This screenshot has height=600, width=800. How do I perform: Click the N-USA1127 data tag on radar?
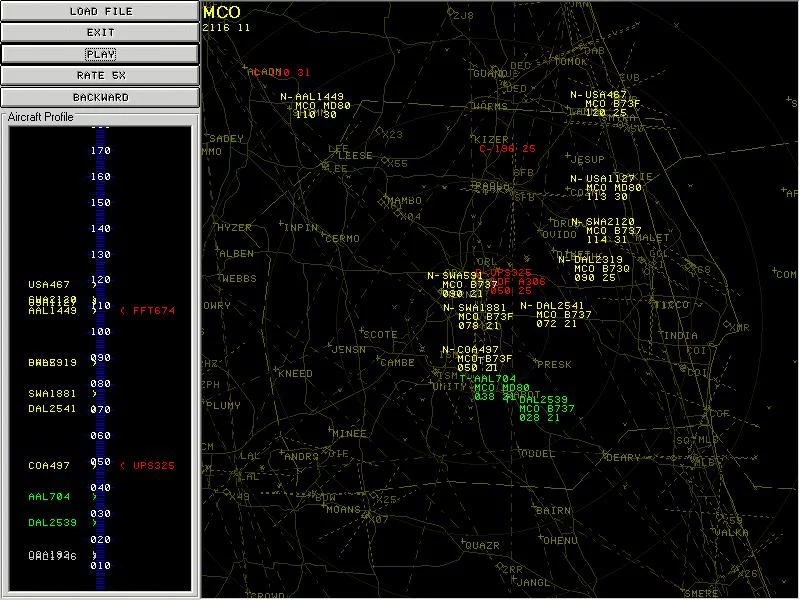(606, 187)
